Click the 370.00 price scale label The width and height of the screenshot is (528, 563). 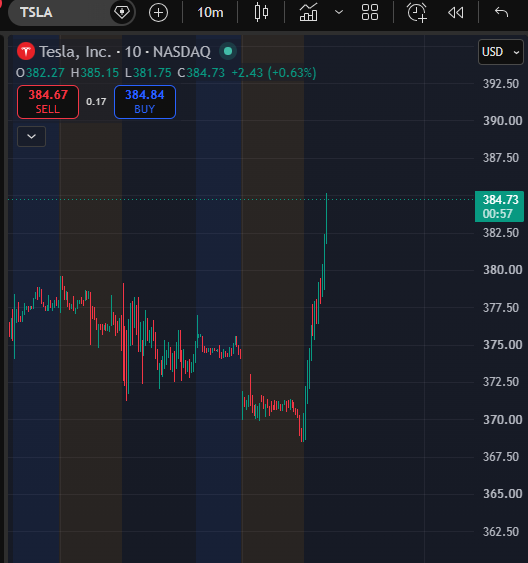pos(503,419)
